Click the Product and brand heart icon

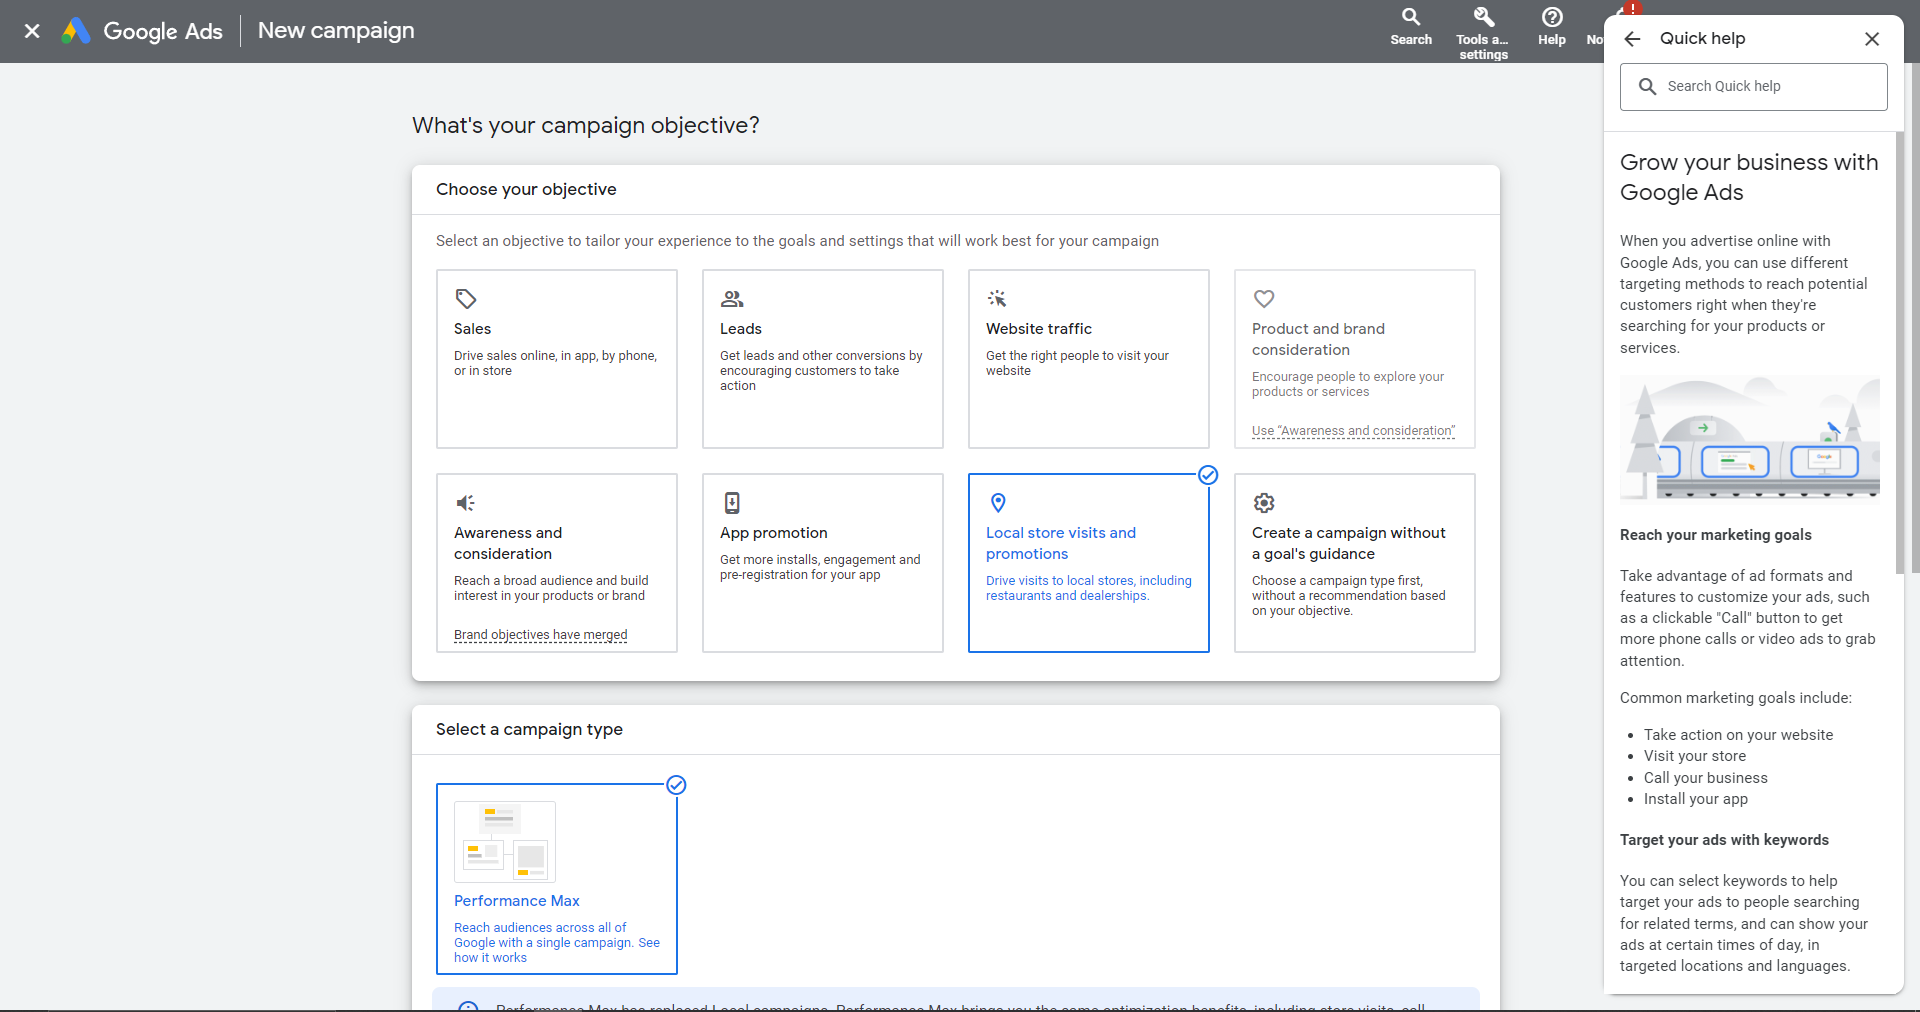(x=1264, y=299)
